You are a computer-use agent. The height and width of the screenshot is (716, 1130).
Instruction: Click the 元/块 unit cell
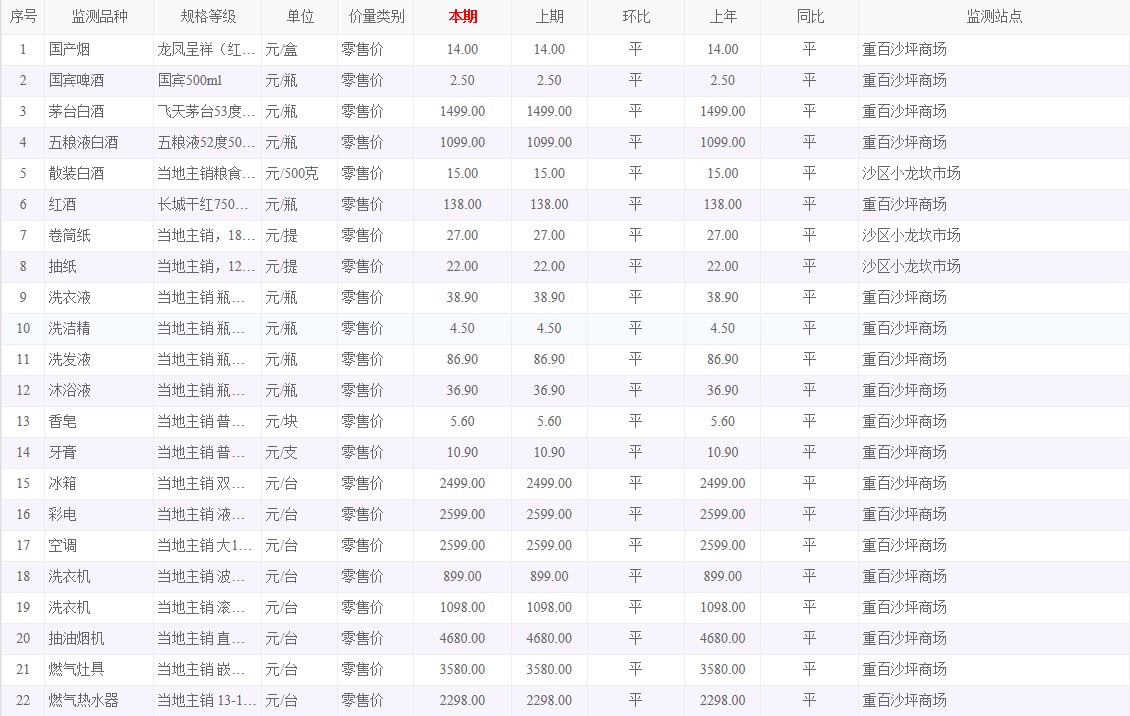[281, 421]
